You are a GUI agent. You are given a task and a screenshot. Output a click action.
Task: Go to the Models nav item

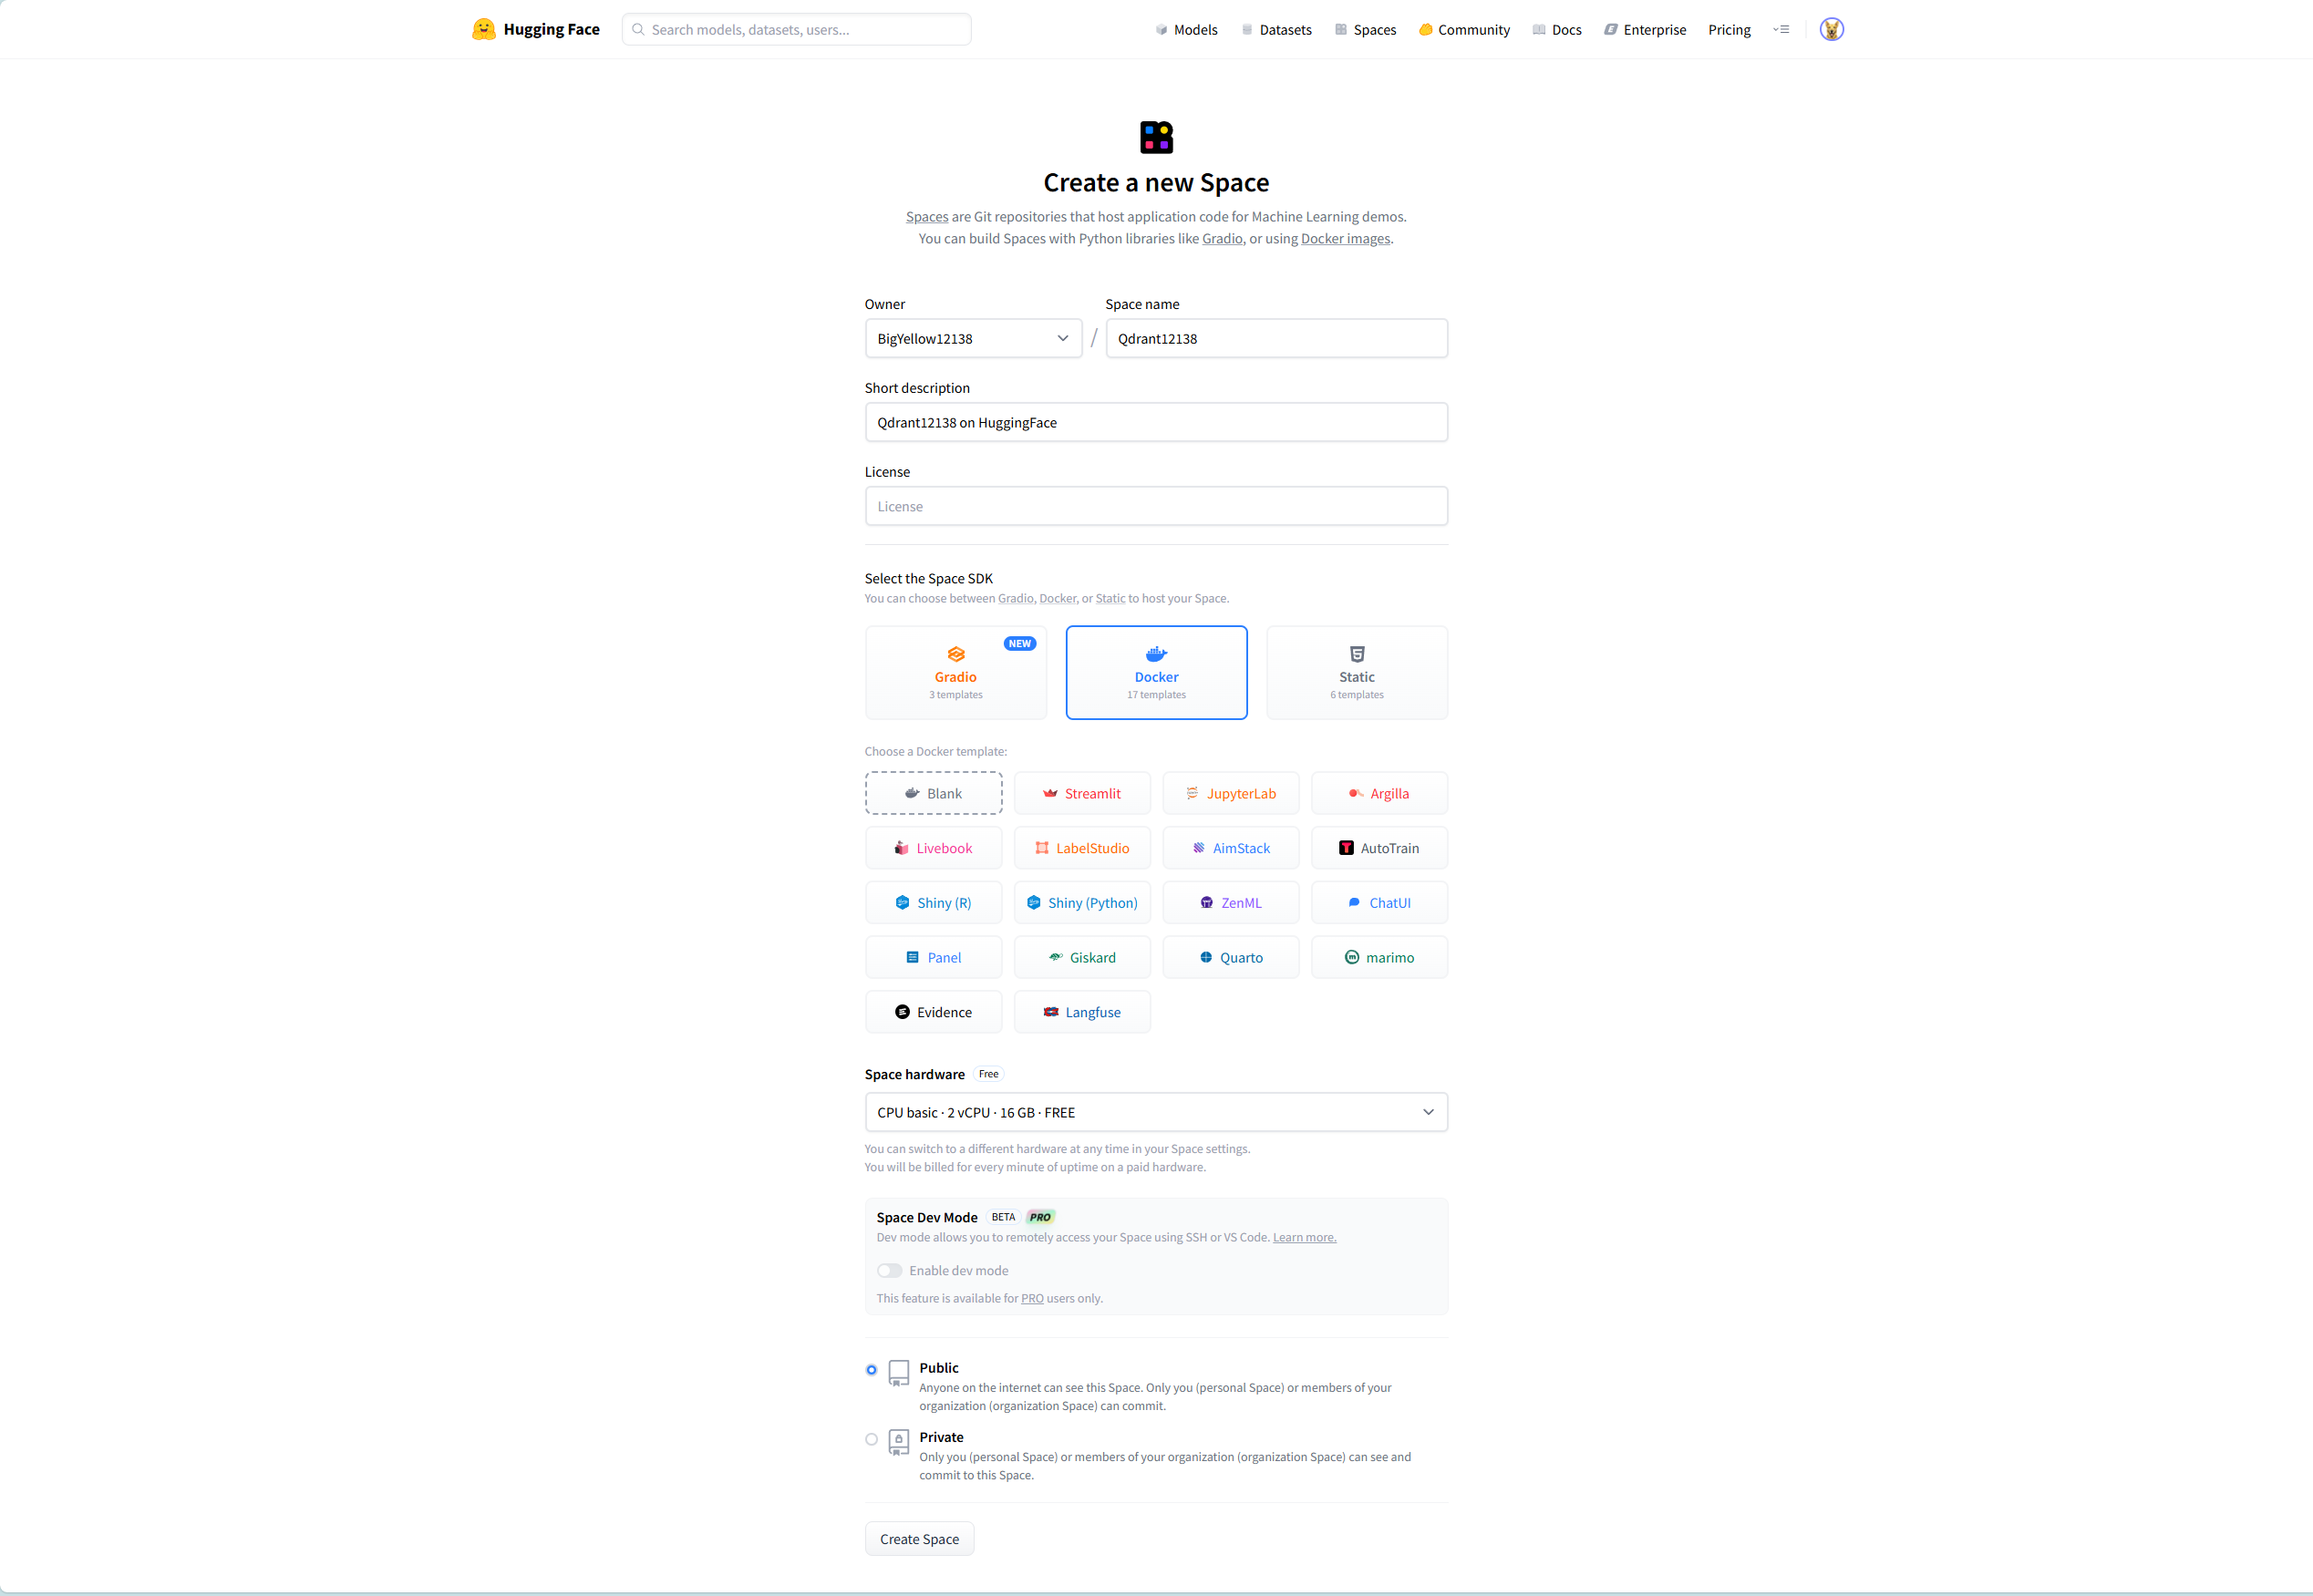click(x=1186, y=30)
